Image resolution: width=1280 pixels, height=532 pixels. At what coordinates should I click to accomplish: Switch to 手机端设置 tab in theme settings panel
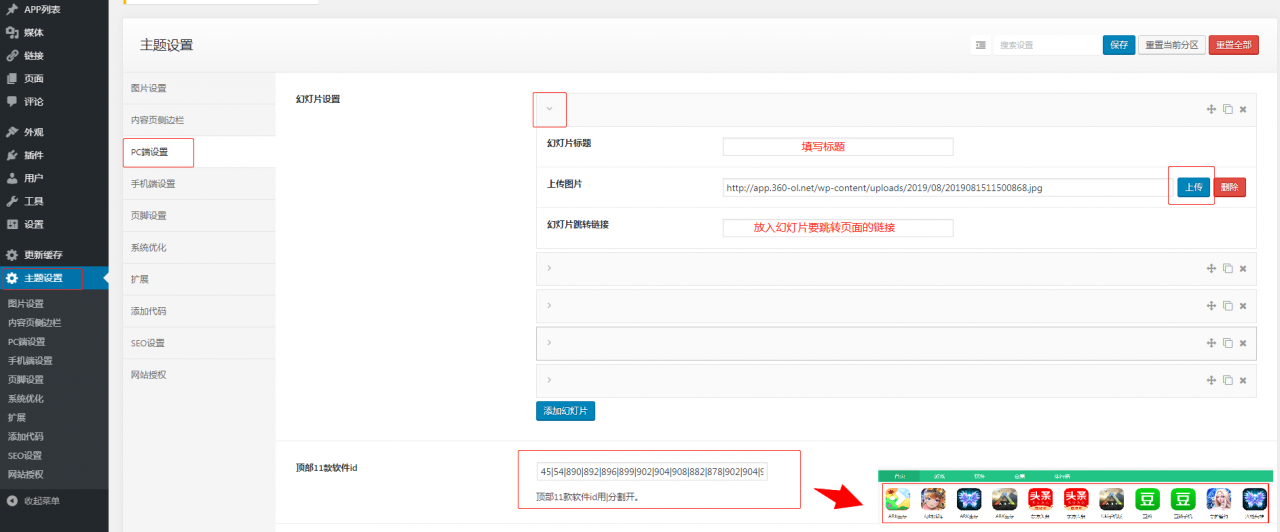pyautogui.click(x=199, y=184)
